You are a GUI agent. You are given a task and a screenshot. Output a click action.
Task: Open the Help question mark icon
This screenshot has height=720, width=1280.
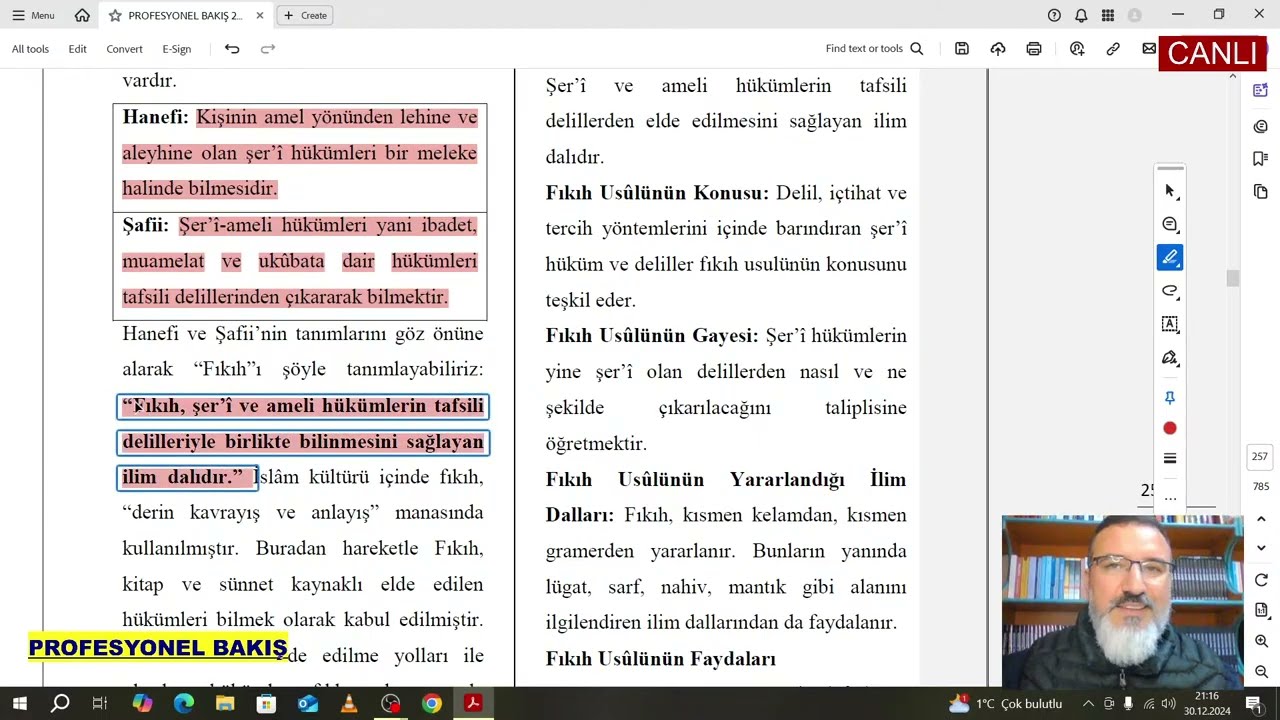1054,15
